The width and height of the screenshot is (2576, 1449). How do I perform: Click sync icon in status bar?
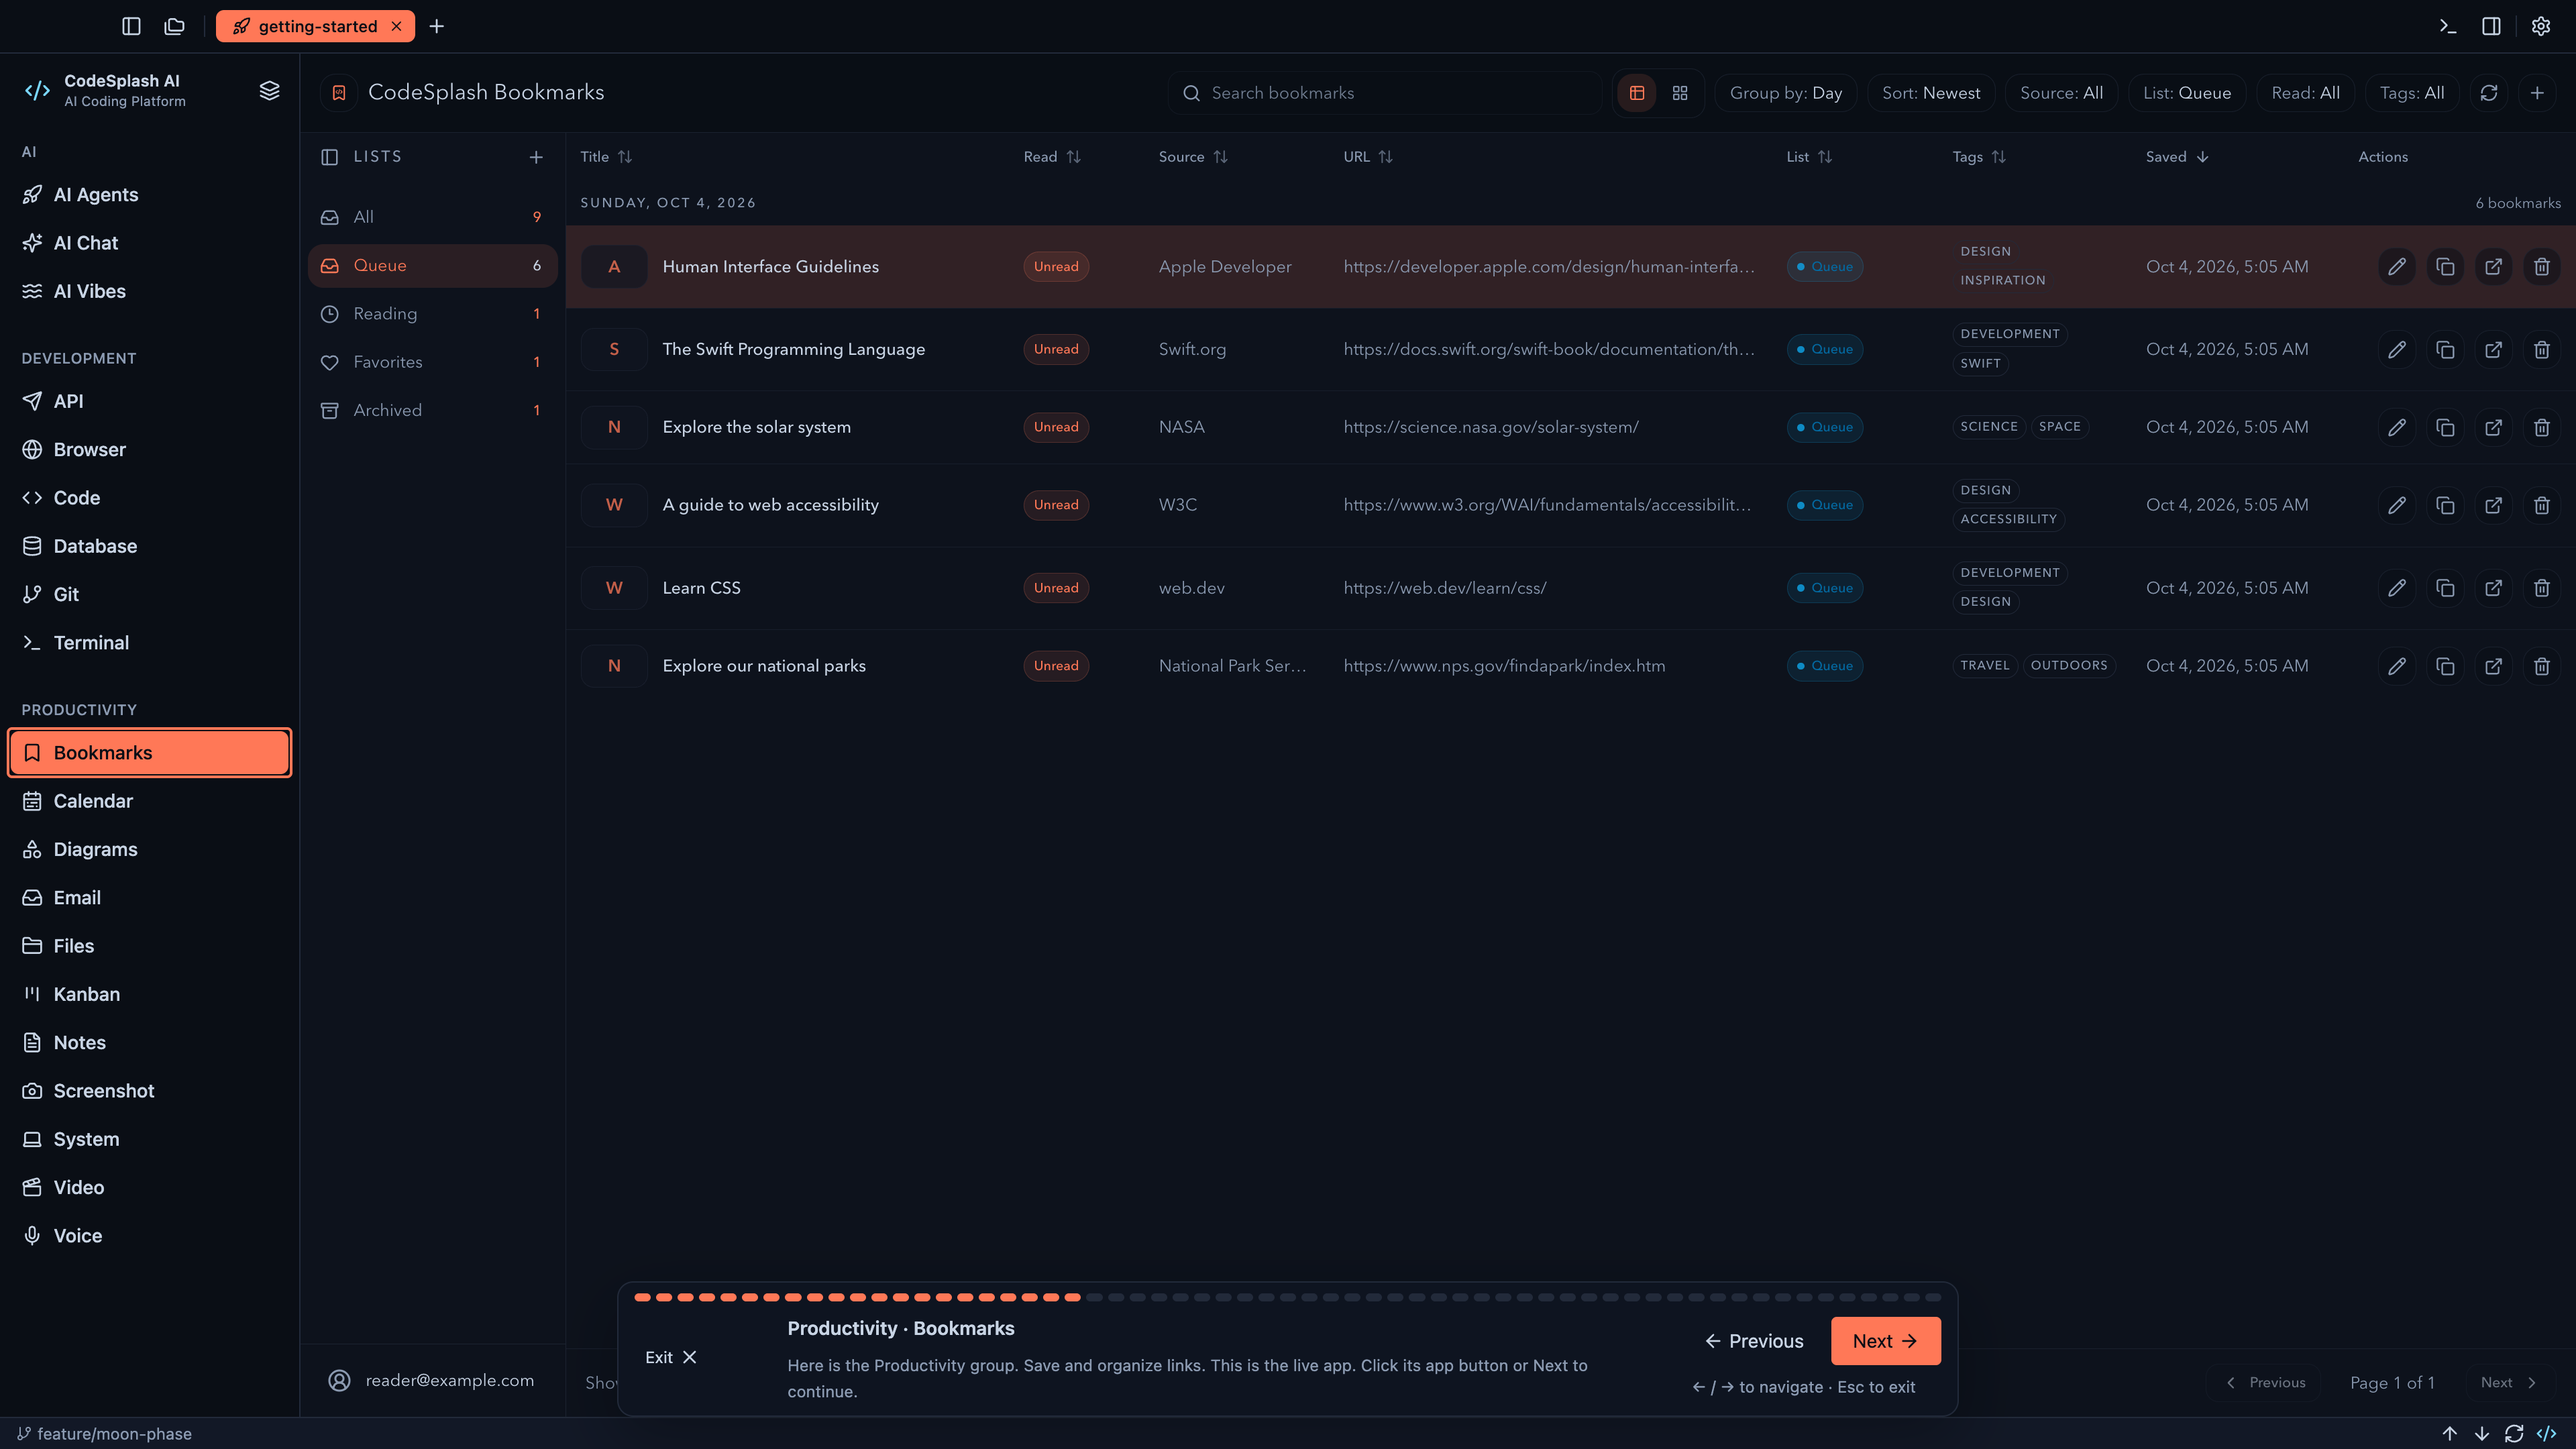pos(2513,1434)
